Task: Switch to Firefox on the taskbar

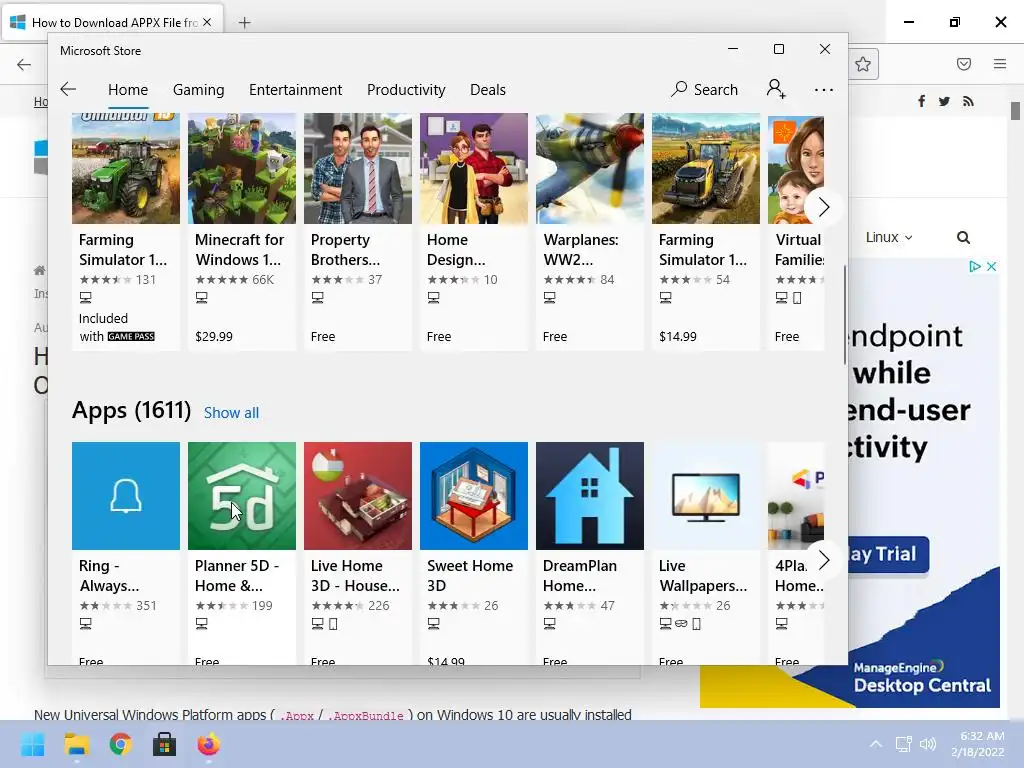Action: 209,744
